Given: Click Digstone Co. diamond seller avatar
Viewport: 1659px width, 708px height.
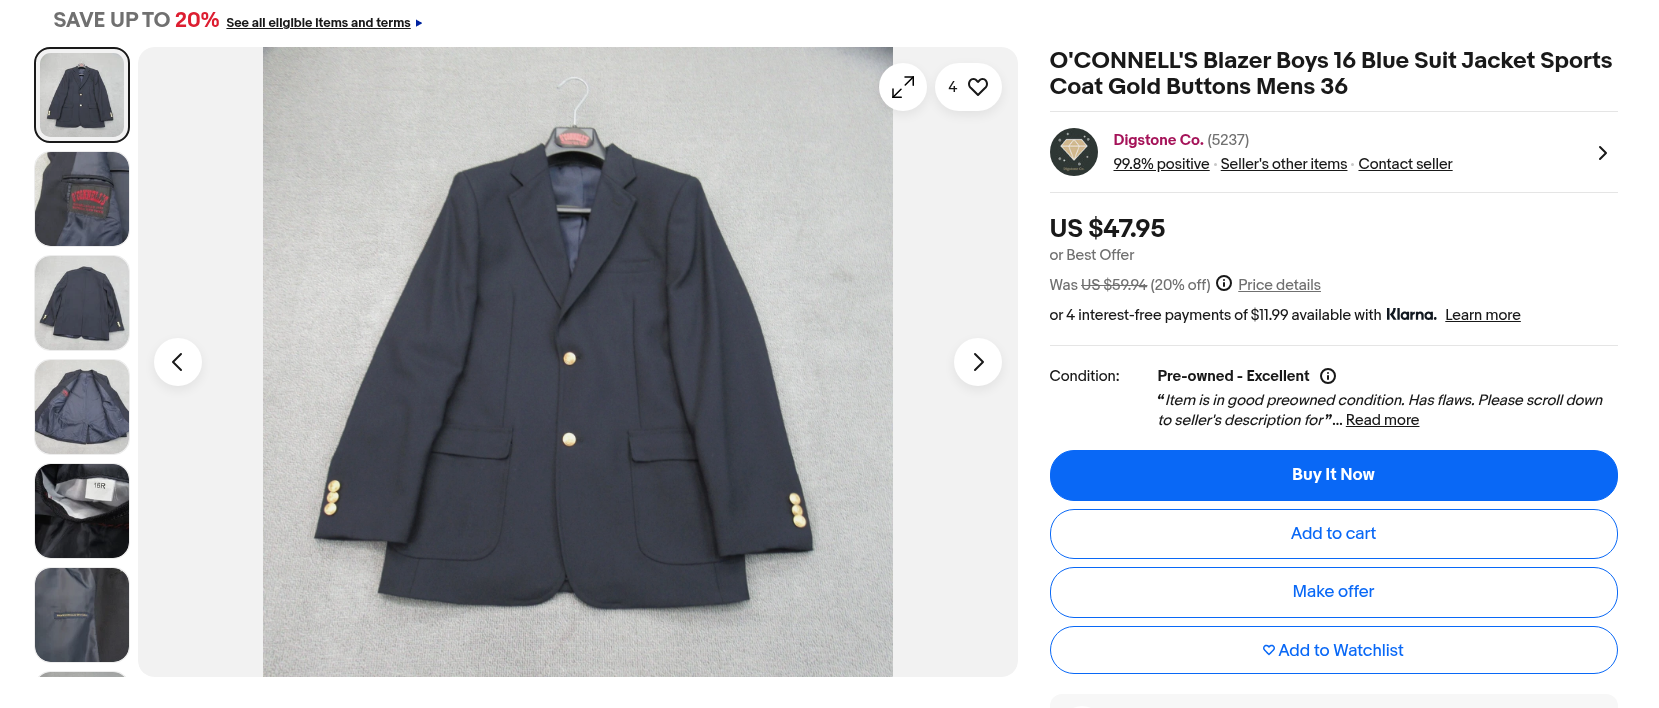Looking at the screenshot, I should [1074, 152].
